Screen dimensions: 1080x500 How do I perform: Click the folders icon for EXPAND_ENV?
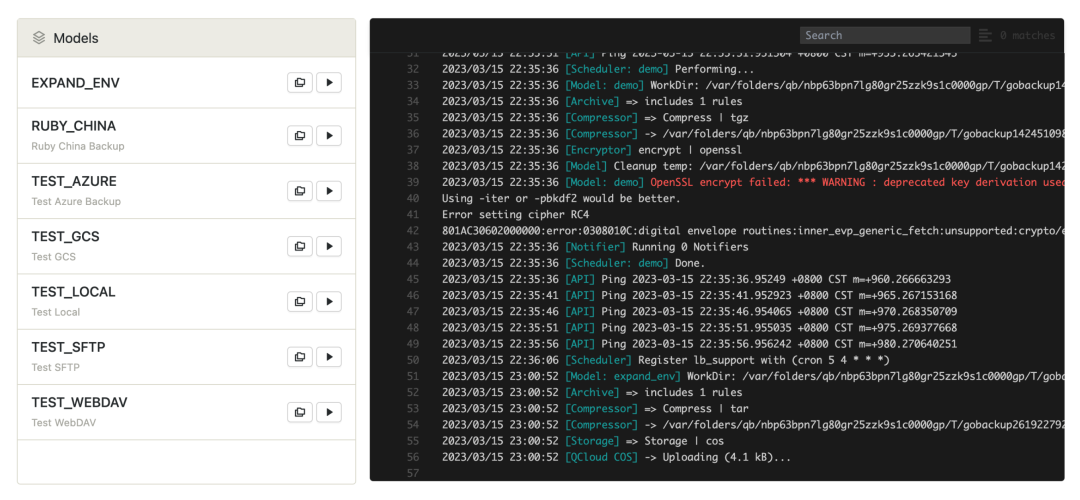pyautogui.click(x=300, y=82)
